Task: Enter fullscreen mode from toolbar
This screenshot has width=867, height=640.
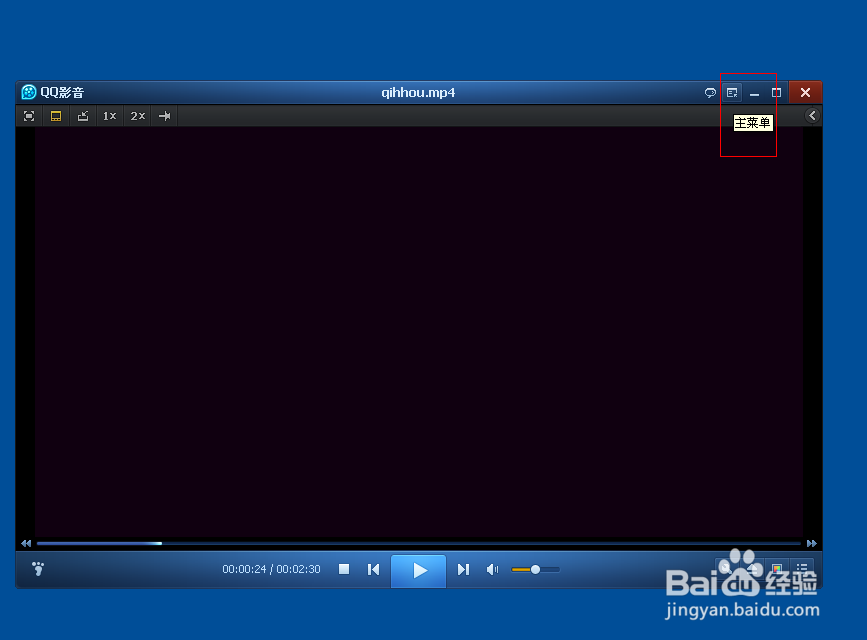Action: point(29,116)
